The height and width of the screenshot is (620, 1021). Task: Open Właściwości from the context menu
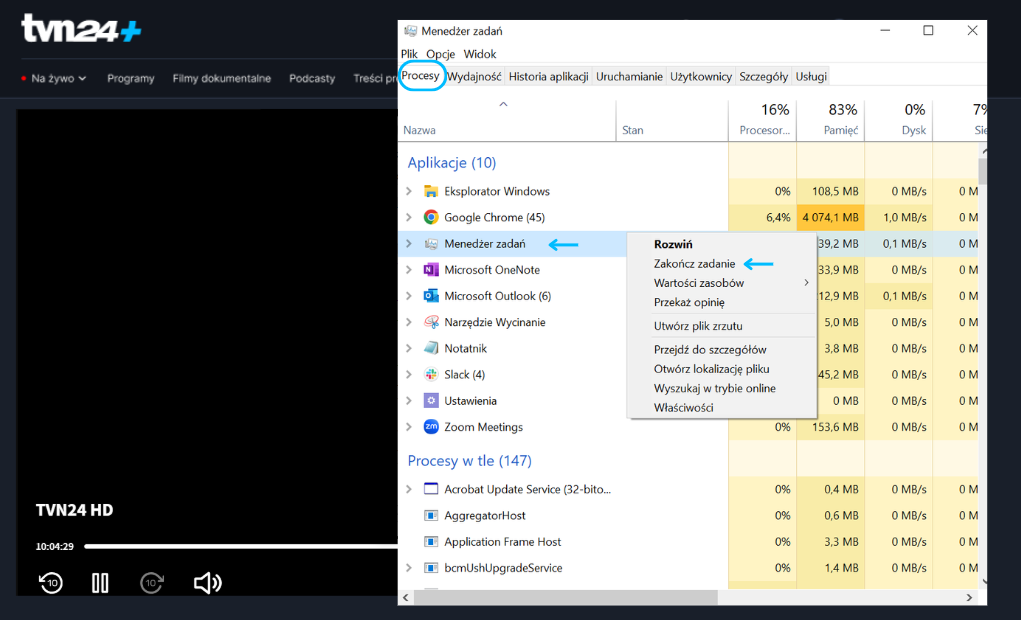[x=721, y=408]
